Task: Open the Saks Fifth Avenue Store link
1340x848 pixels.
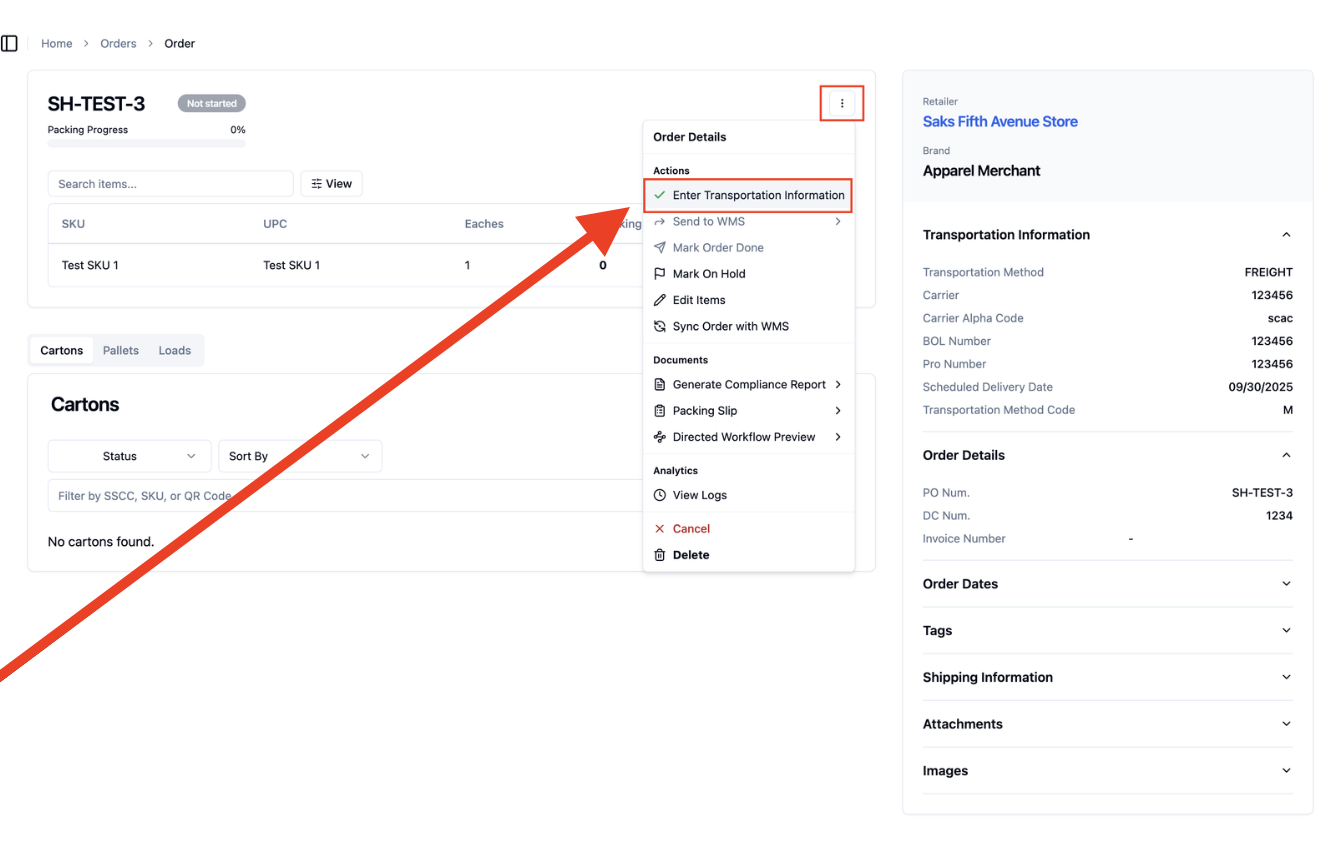Action: pos(1000,122)
